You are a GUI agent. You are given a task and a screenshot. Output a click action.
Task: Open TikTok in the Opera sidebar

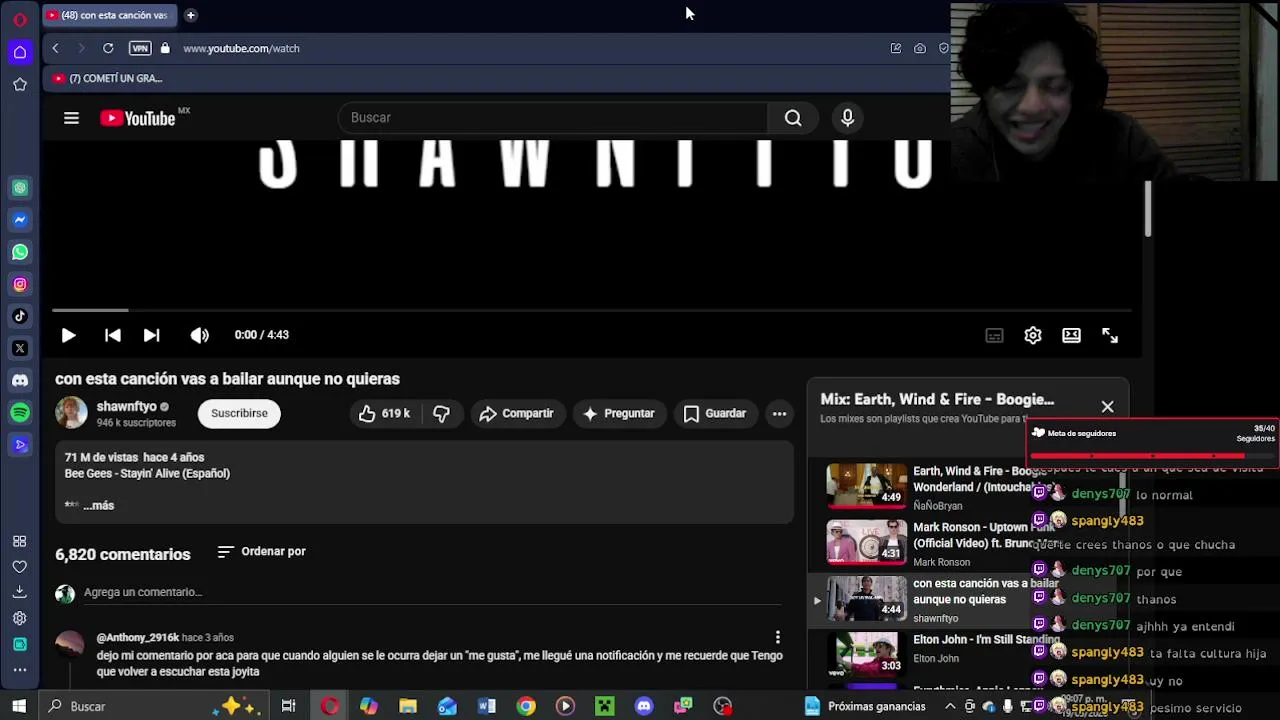click(x=20, y=316)
